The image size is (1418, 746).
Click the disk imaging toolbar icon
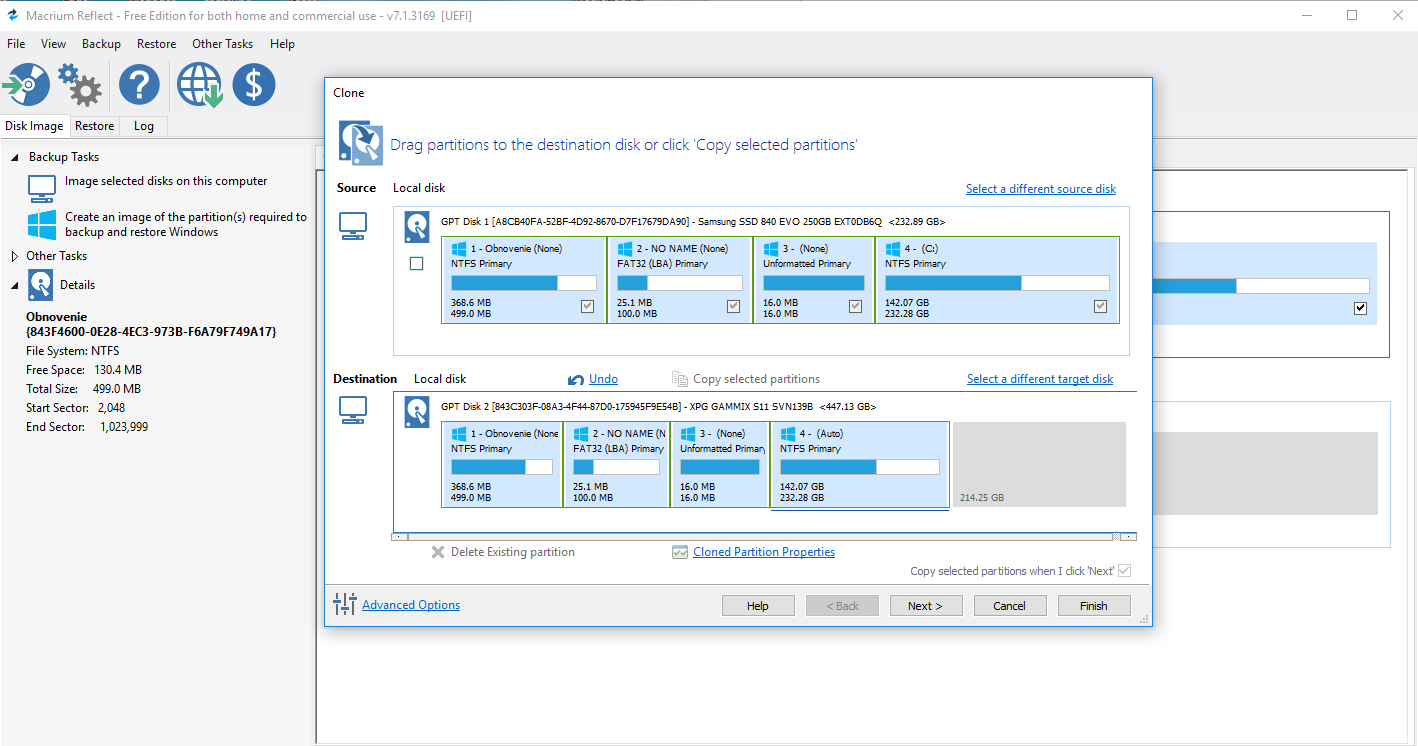pos(25,85)
